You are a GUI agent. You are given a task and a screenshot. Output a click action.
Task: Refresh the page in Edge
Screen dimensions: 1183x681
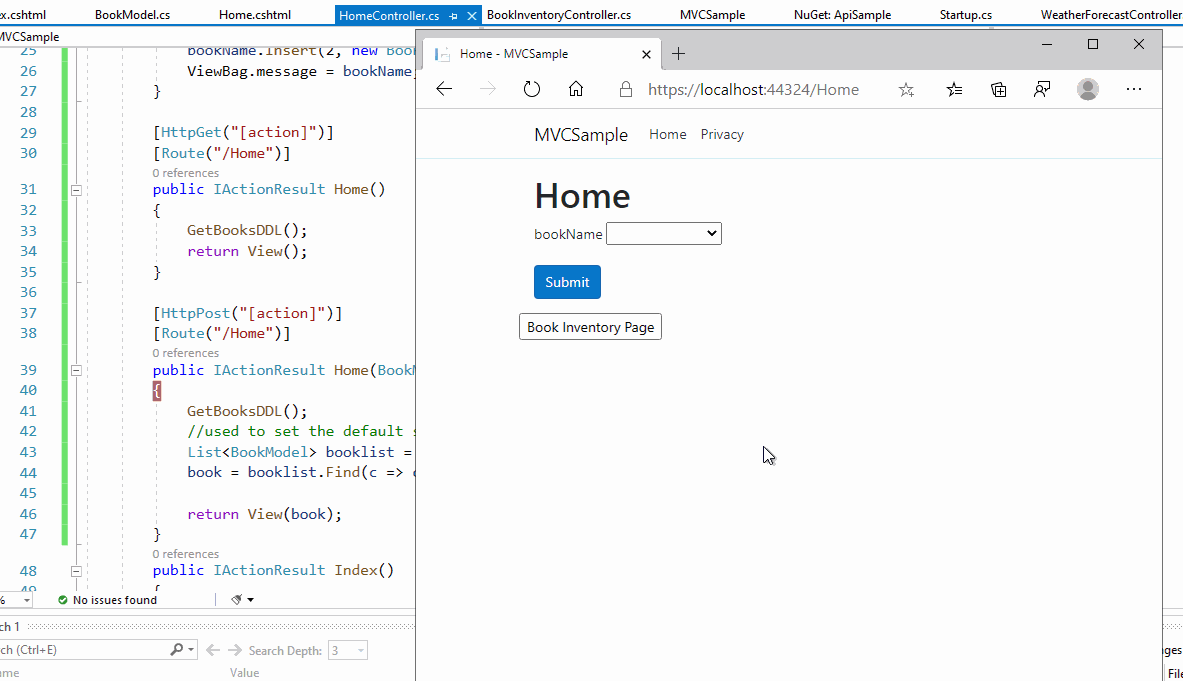coord(531,89)
